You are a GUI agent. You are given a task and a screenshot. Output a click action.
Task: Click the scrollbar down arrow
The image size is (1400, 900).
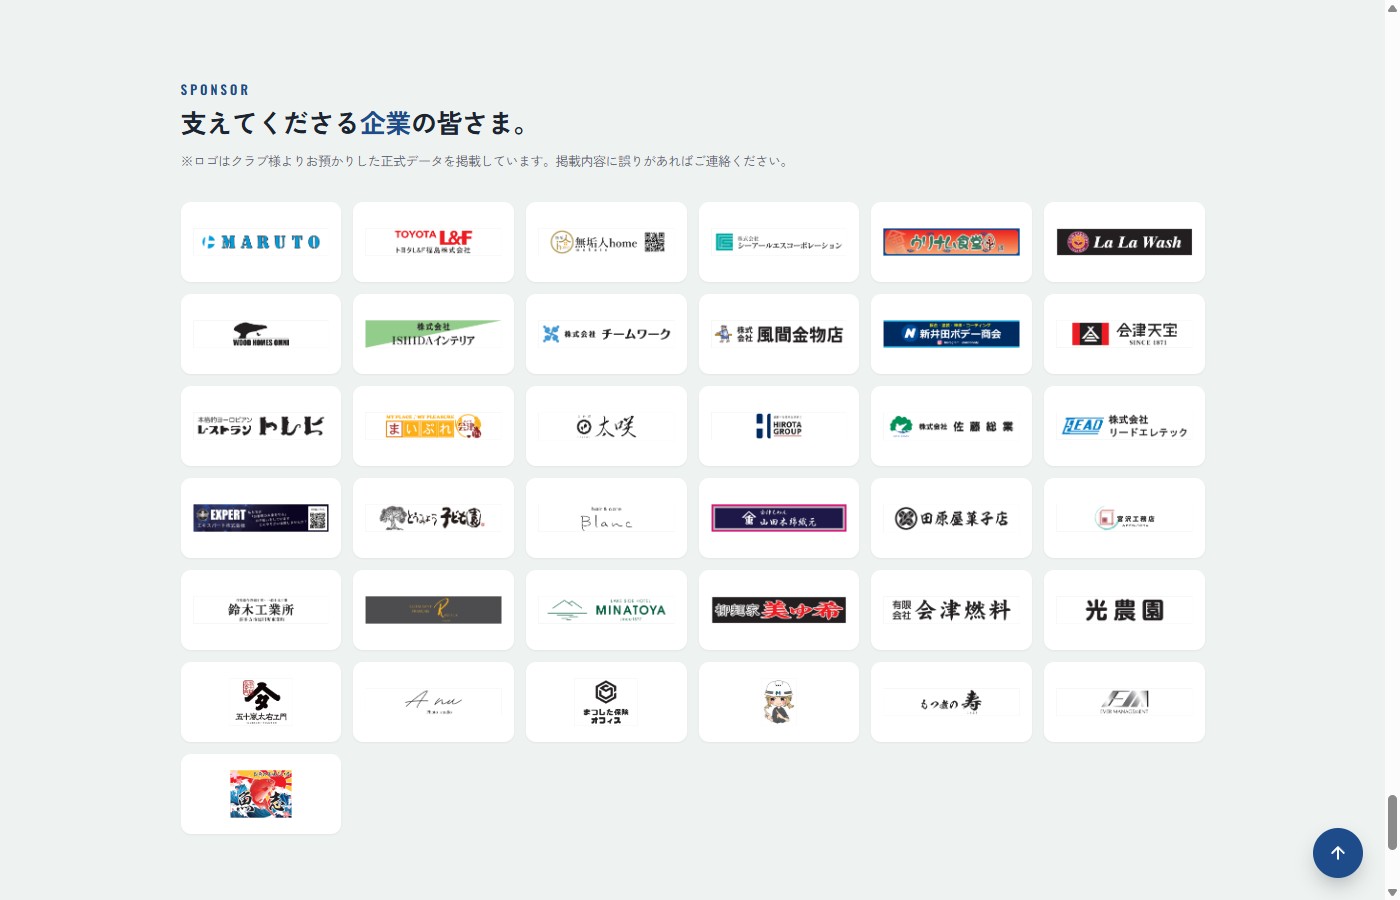1392,892
